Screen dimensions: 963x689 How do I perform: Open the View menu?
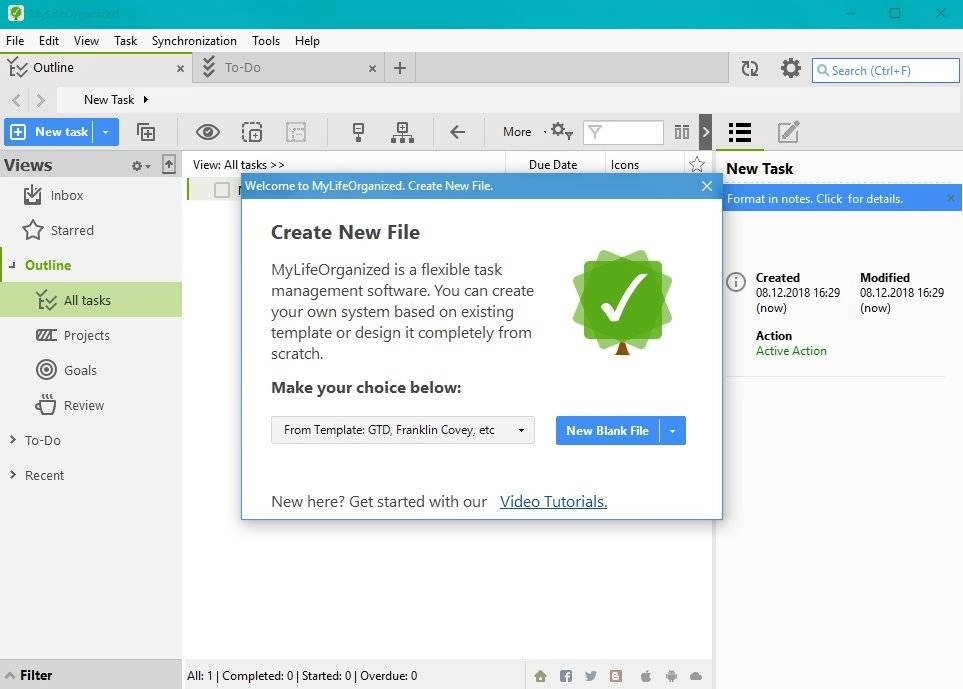pyautogui.click(x=86, y=41)
